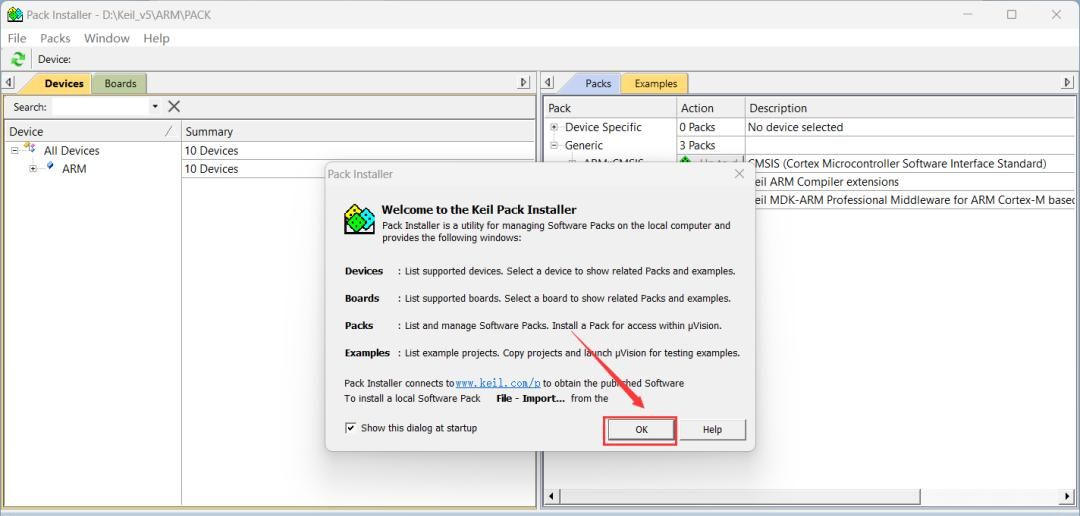Switch to the Examples tab

tap(655, 83)
